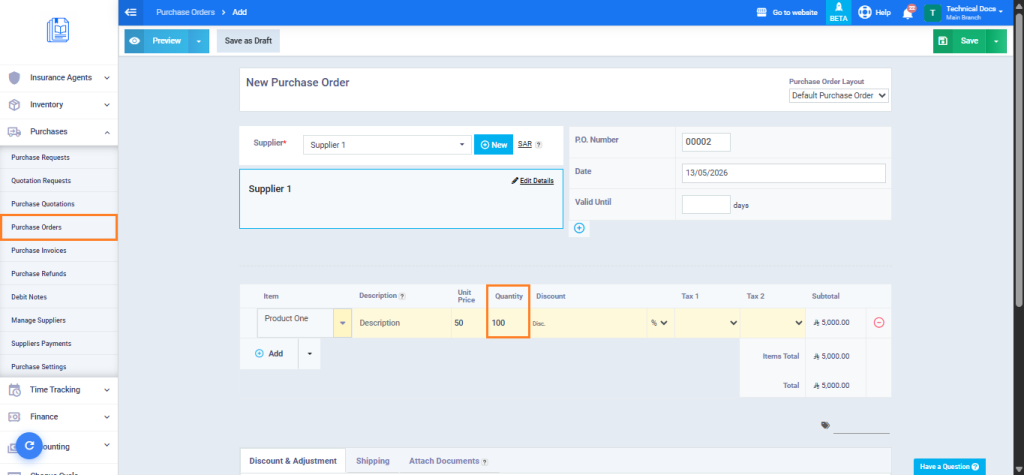Expand the Preview dropdown arrow

pyautogui.click(x=199, y=41)
